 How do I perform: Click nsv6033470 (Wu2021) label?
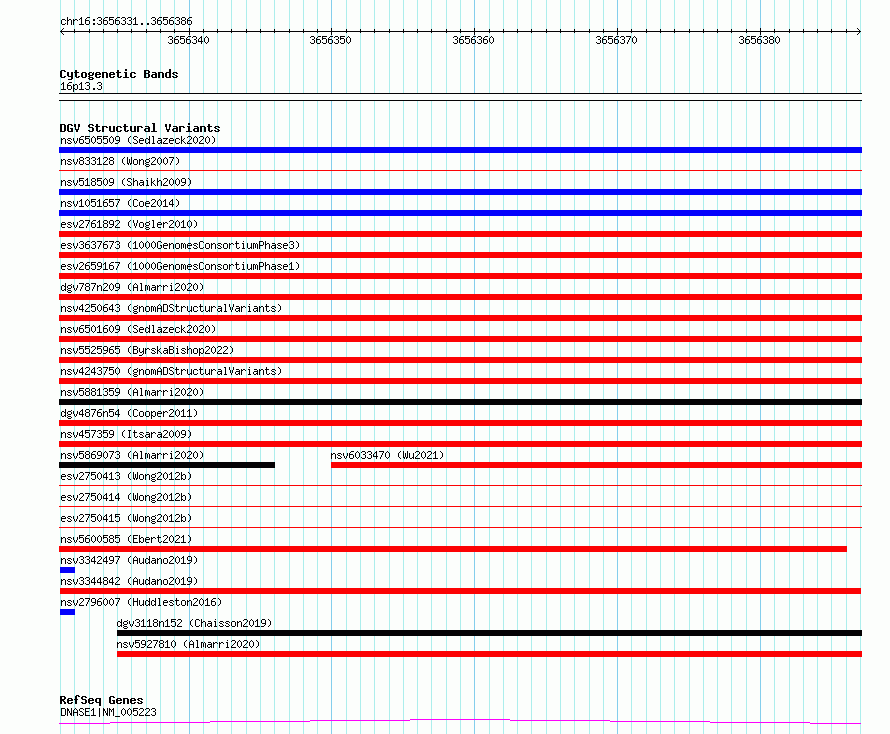point(387,455)
